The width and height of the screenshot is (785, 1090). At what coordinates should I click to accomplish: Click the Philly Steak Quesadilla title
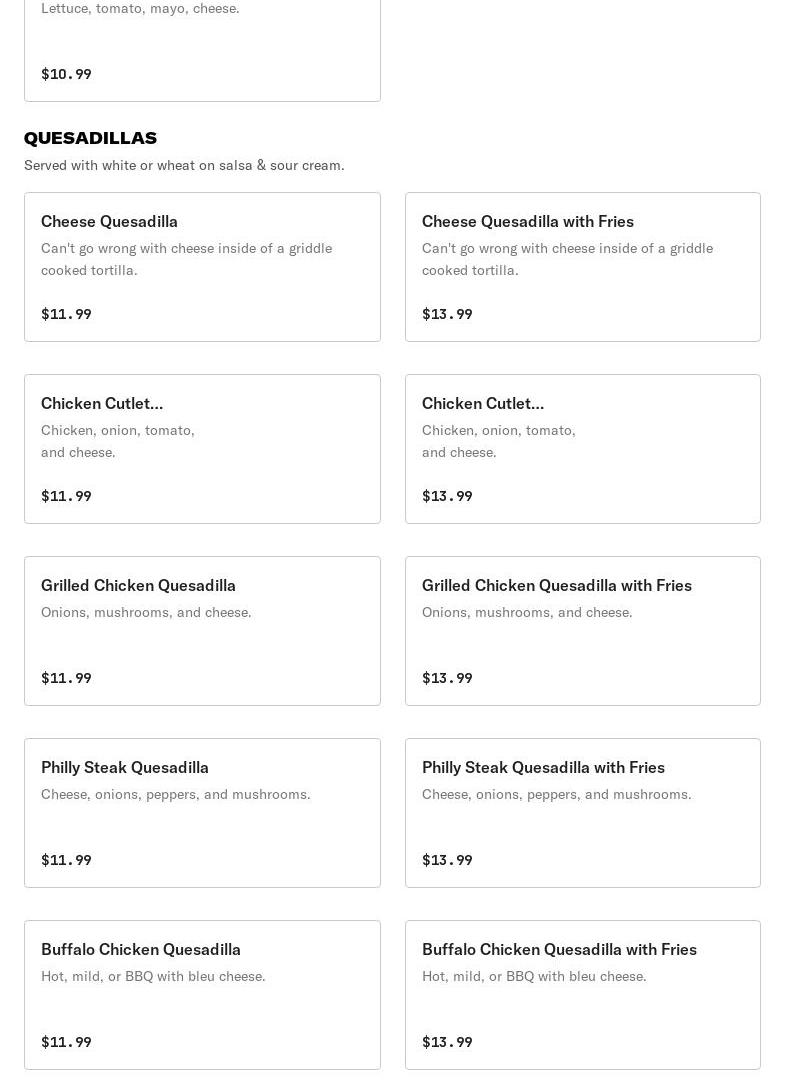tap(124, 768)
